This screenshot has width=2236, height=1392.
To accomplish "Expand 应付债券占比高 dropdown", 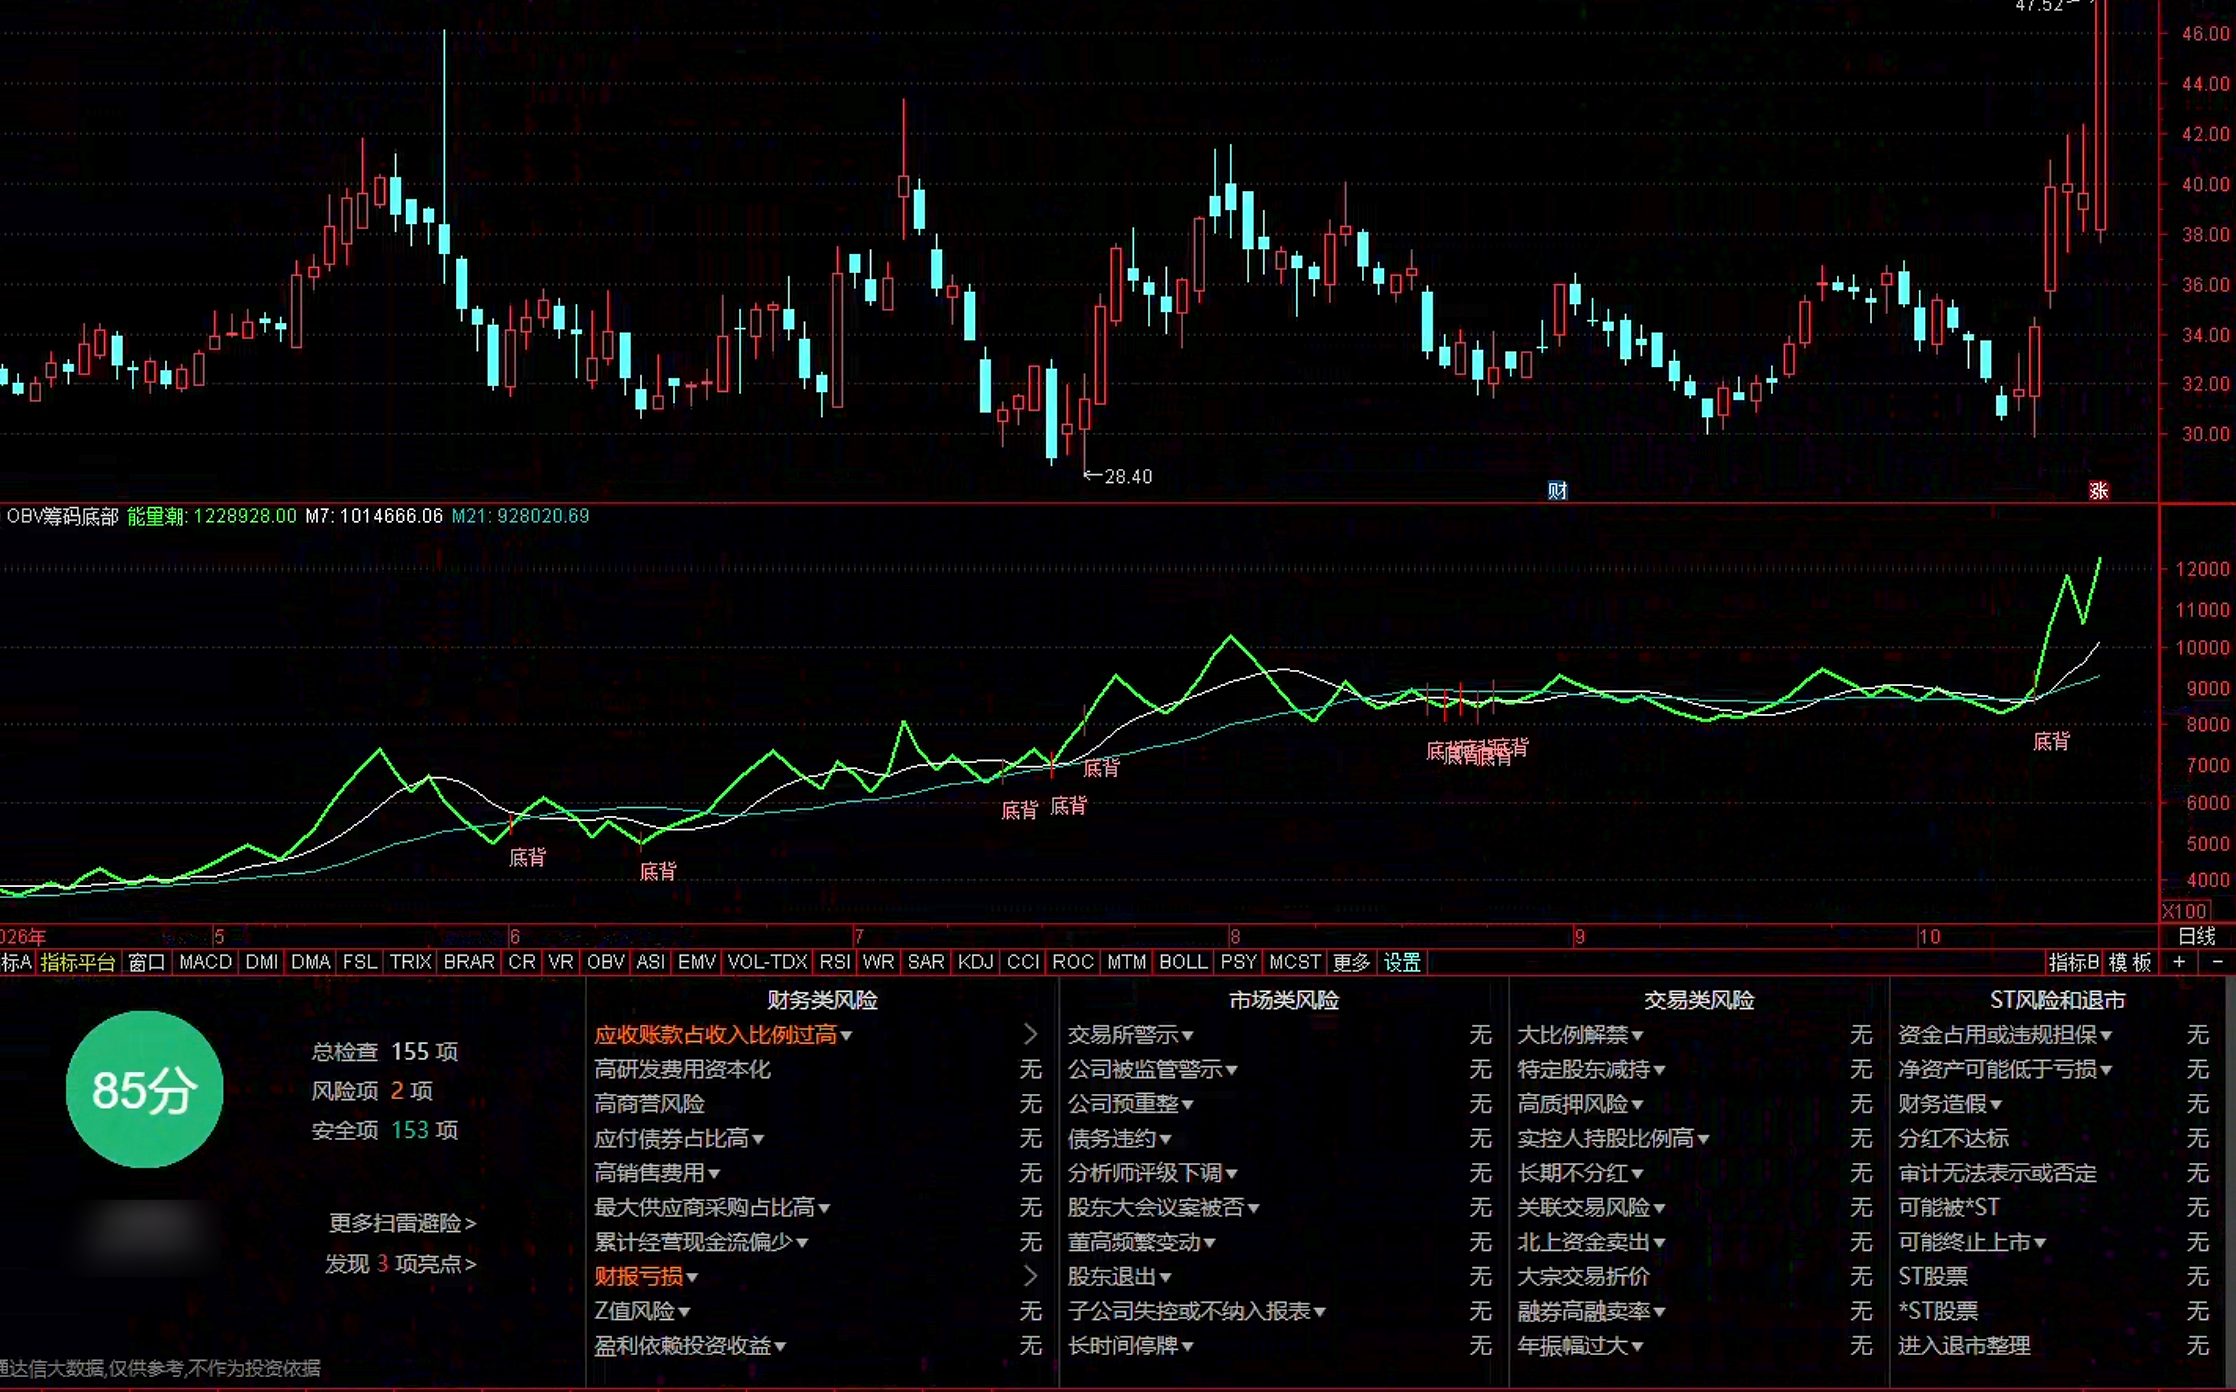I will [x=679, y=1138].
